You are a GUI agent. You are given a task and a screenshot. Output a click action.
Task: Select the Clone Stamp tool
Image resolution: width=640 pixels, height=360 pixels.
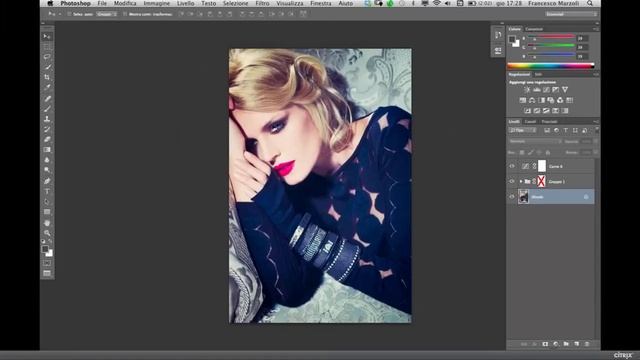click(x=47, y=119)
